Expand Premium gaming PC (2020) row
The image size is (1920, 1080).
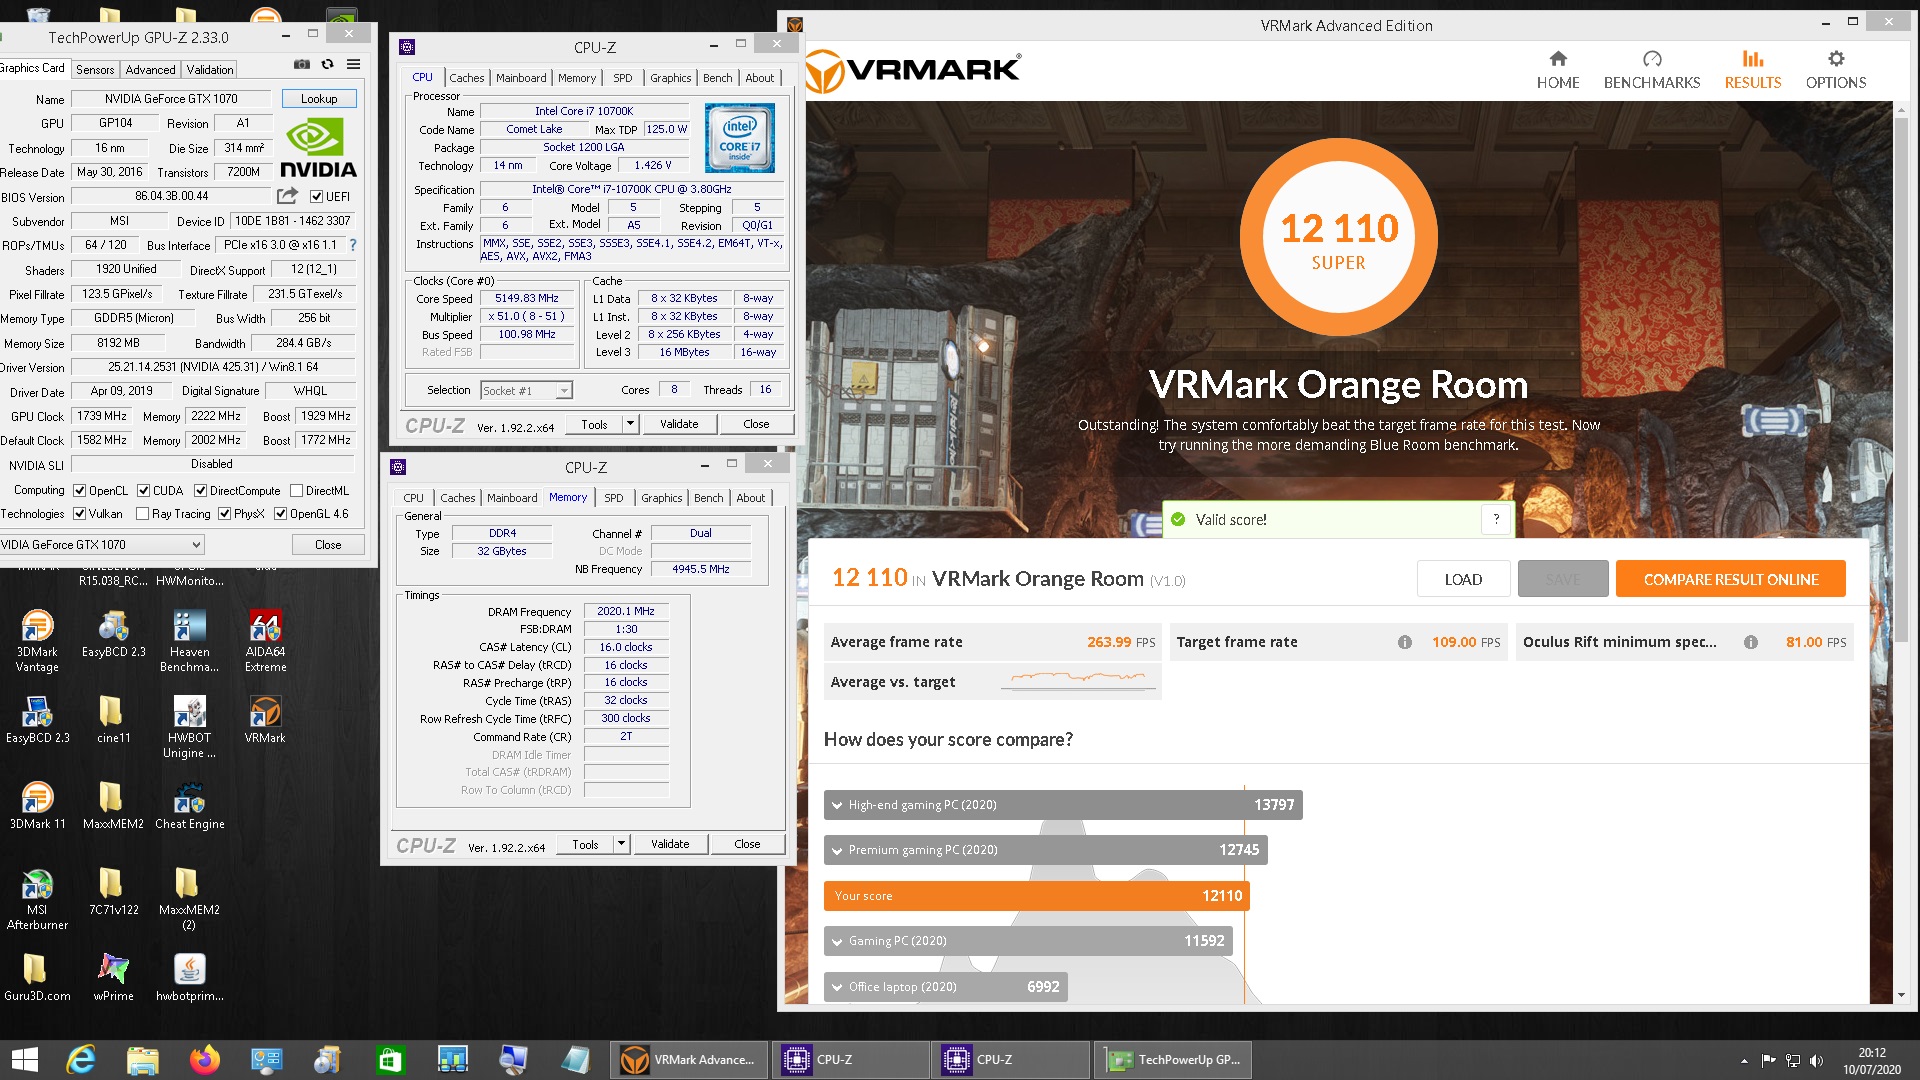[1046, 850]
